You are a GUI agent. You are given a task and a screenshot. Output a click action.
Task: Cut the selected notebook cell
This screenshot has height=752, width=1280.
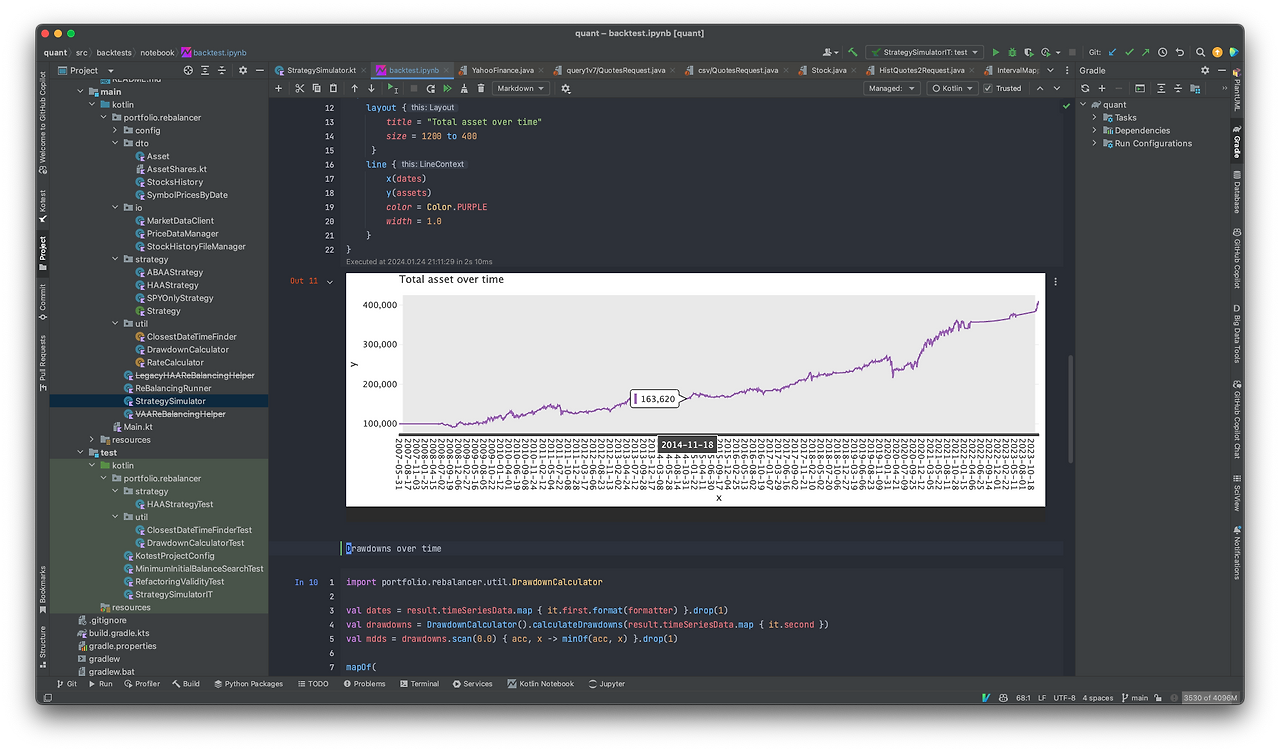click(299, 88)
